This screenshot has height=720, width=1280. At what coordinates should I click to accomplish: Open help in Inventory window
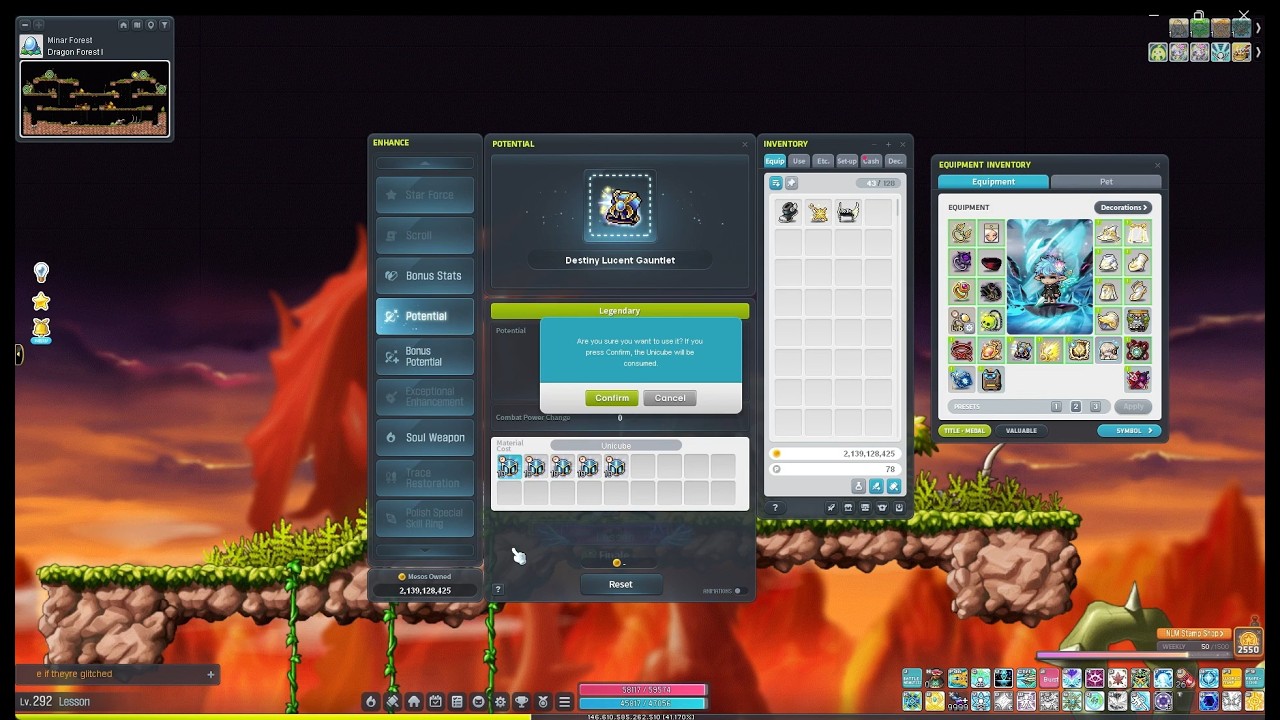coord(775,508)
